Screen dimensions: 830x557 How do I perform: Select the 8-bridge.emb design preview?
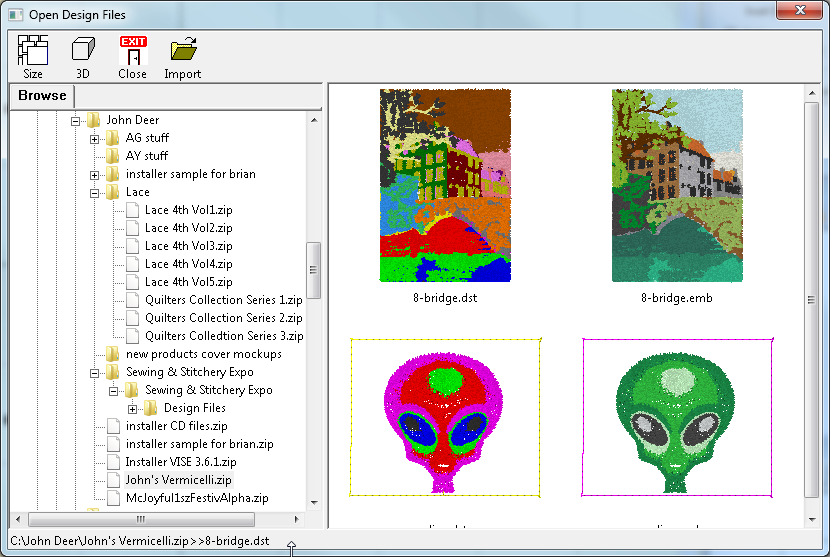(x=677, y=186)
